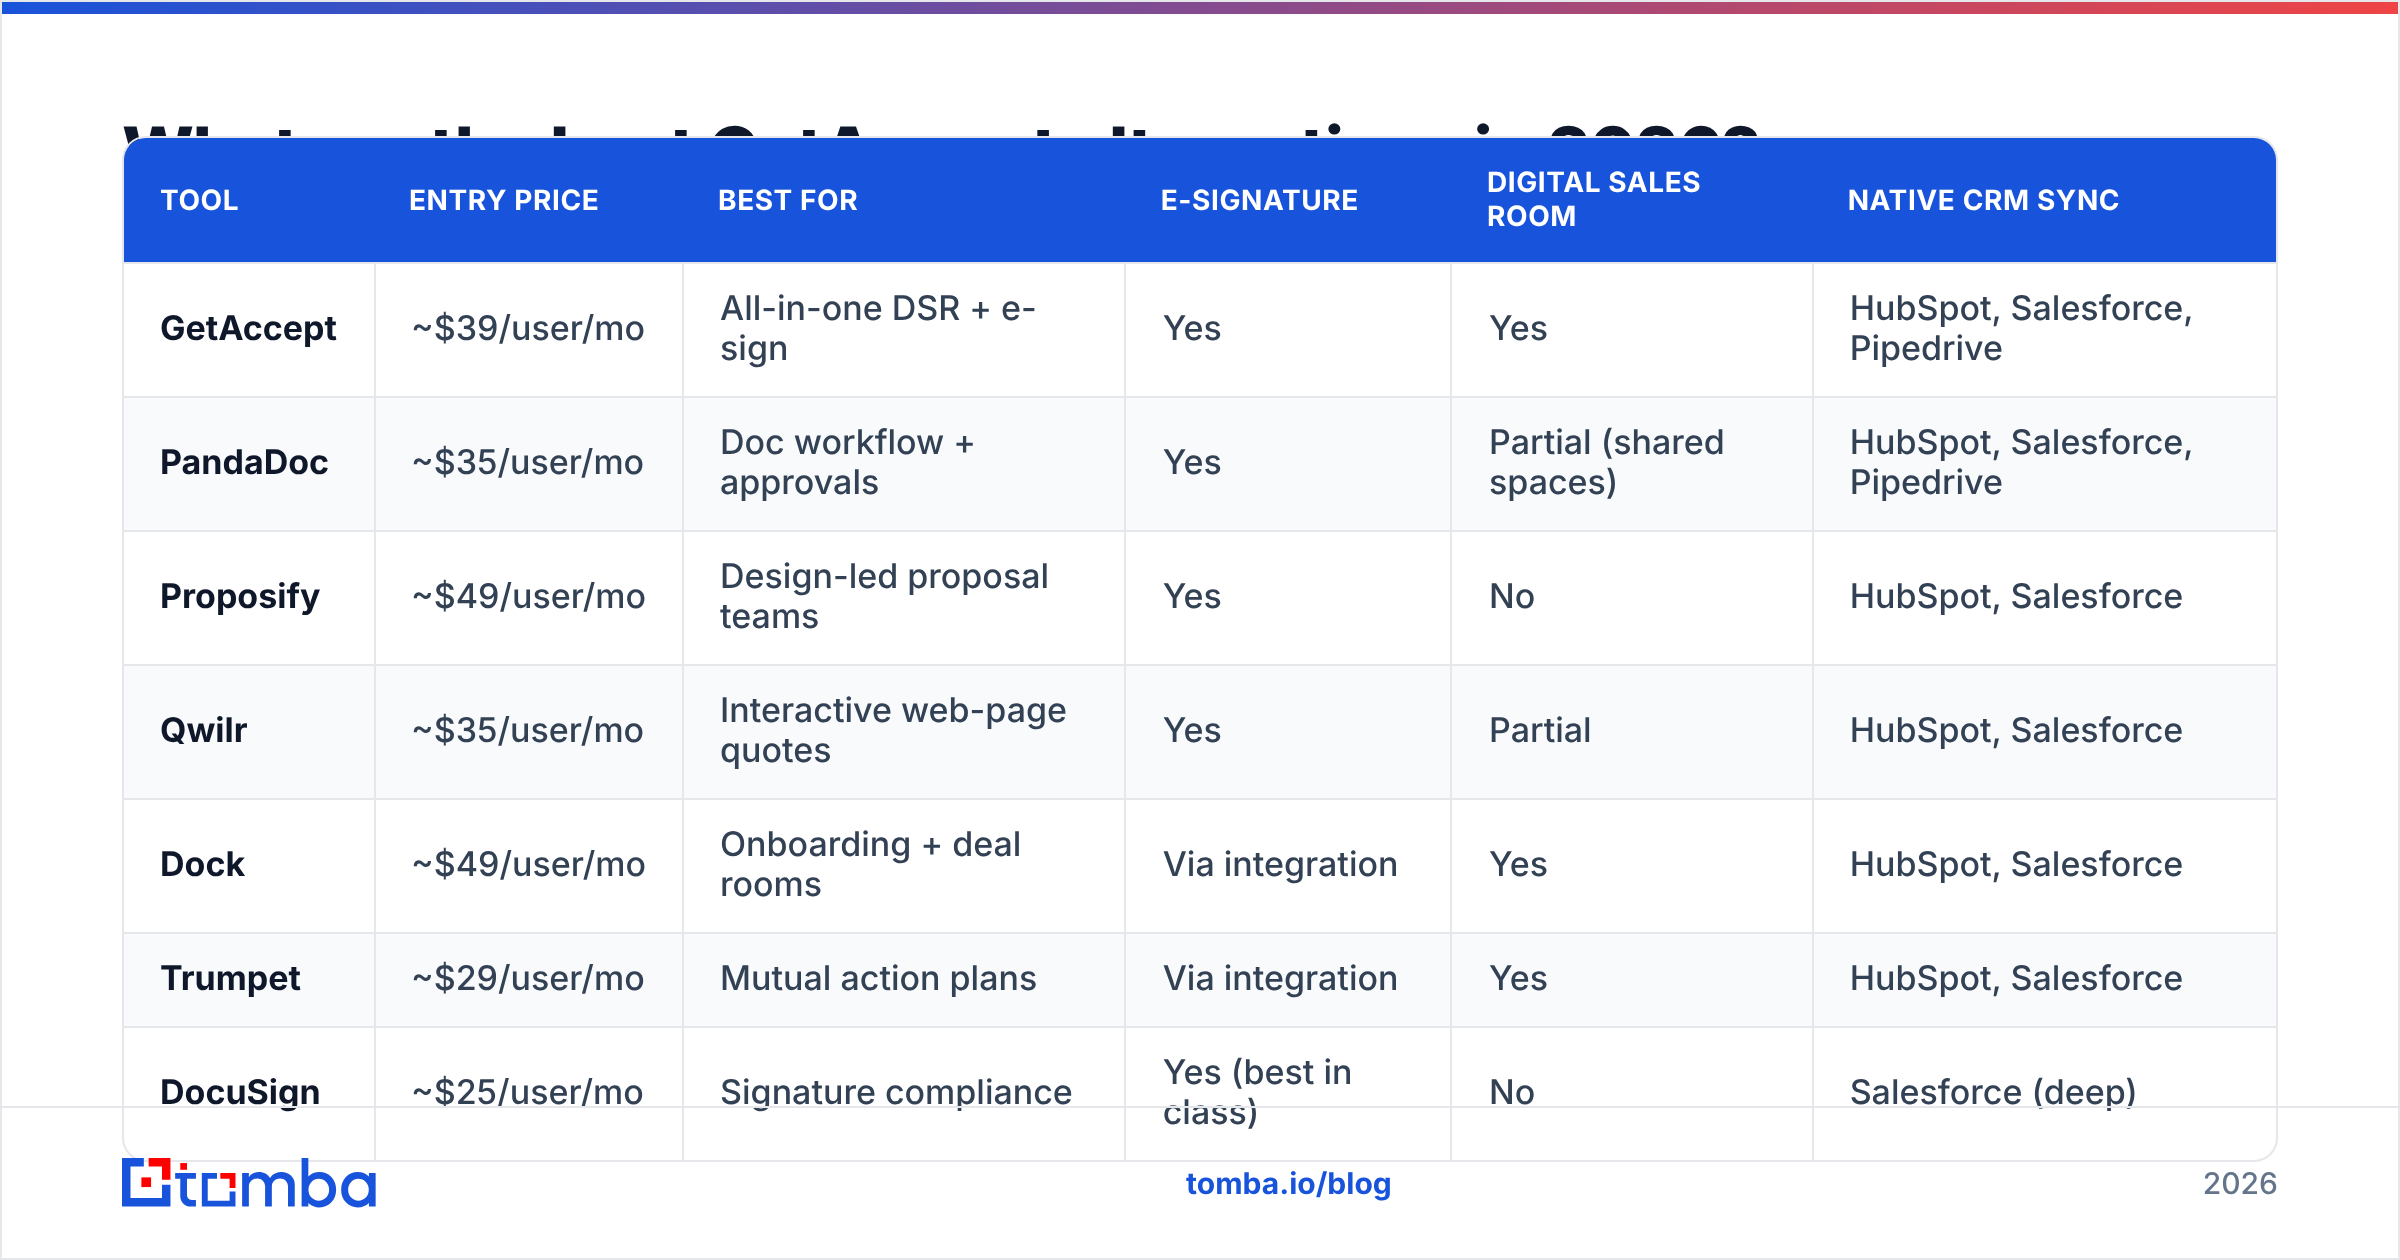Click Dock's 'Via integration' cell

coord(1288,865)
